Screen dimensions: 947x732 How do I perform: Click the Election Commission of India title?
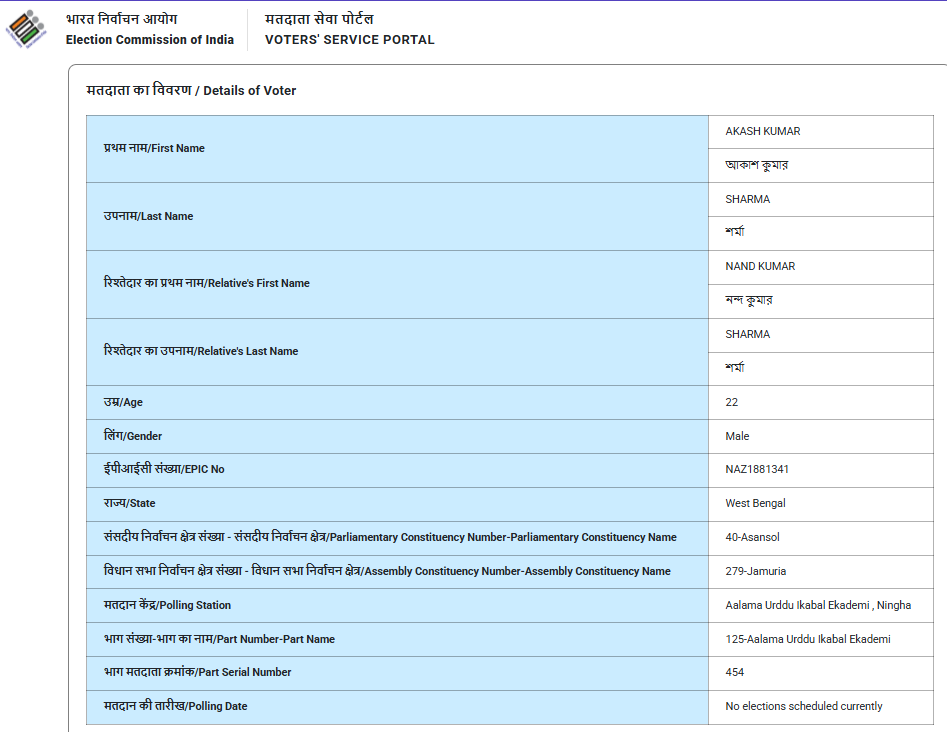(149, 30)
